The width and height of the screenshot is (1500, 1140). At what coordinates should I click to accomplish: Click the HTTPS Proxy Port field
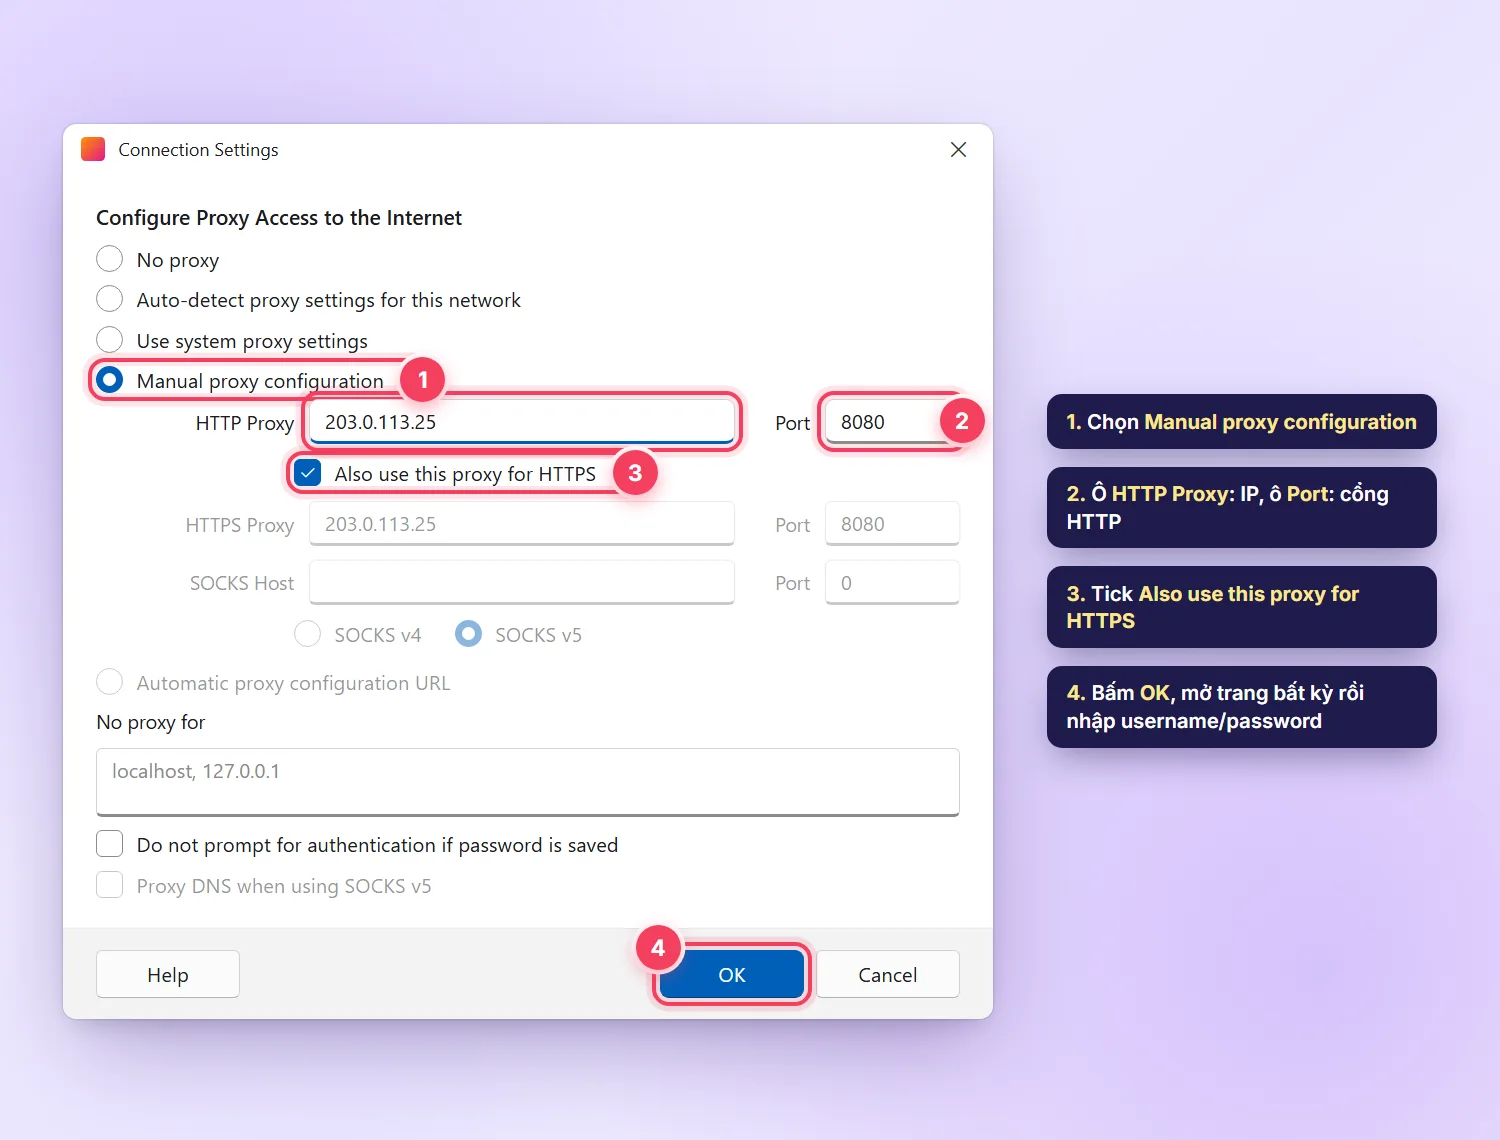point(892,524)
